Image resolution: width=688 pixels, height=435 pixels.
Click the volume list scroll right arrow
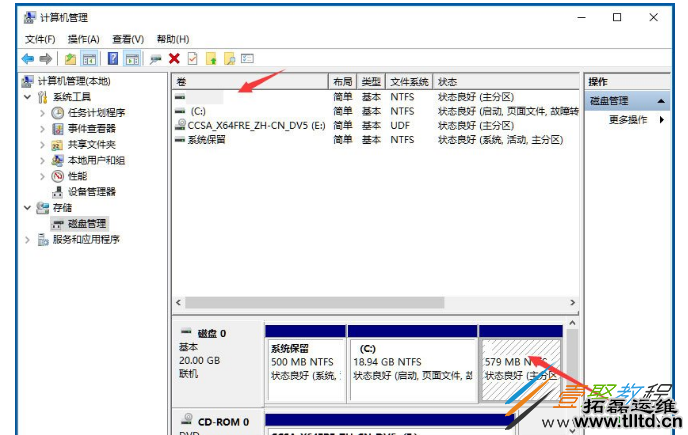[x=573, y=302]
